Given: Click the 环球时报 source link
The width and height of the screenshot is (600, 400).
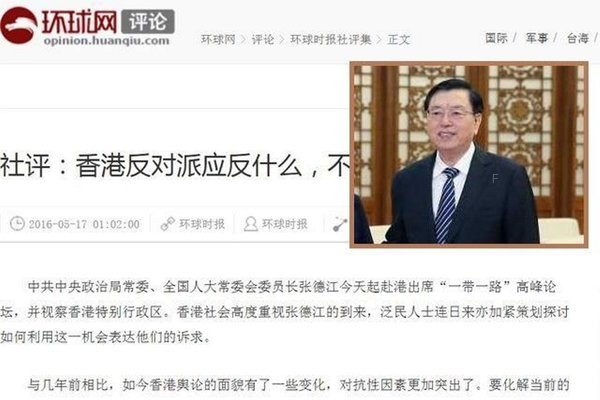Looking at the screenshot, I should point(202,224).
